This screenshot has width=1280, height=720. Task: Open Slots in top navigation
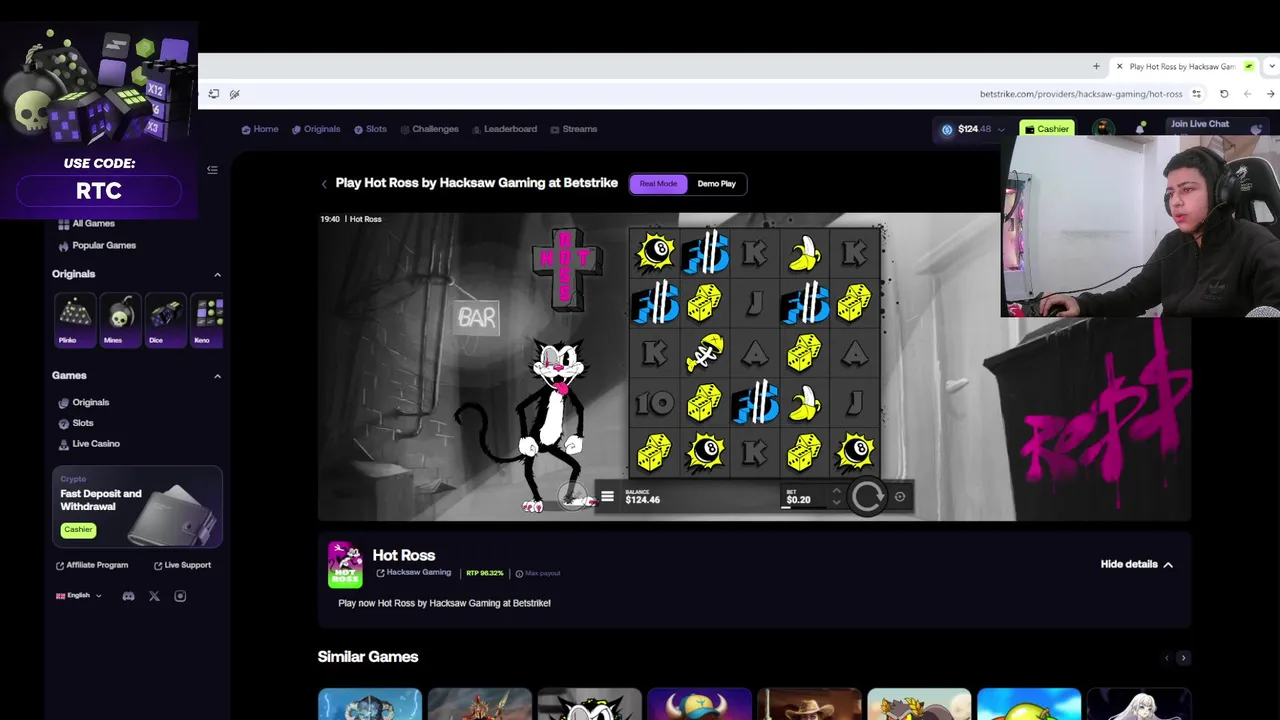point(370,129)
